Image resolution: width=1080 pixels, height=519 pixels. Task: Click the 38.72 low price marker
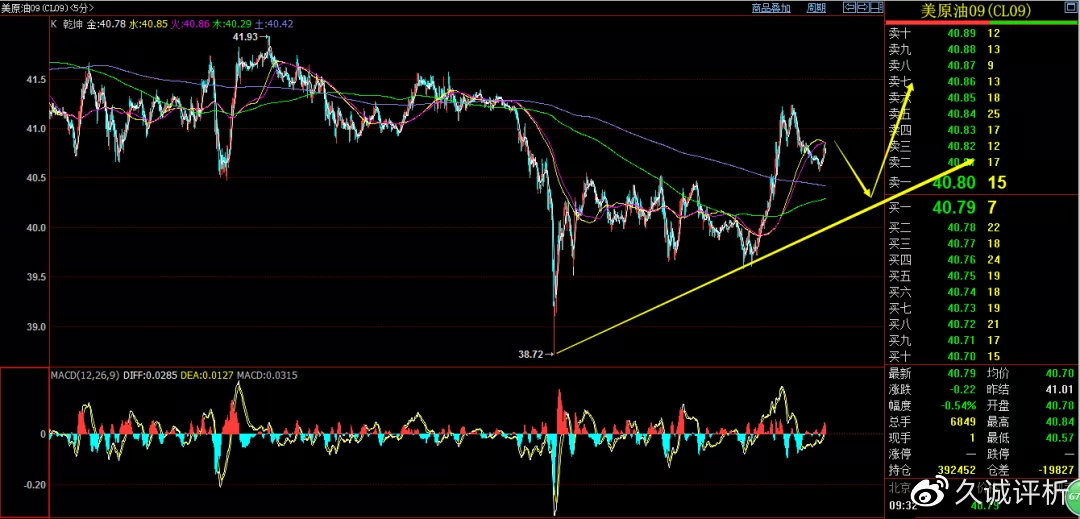point(530,354)
